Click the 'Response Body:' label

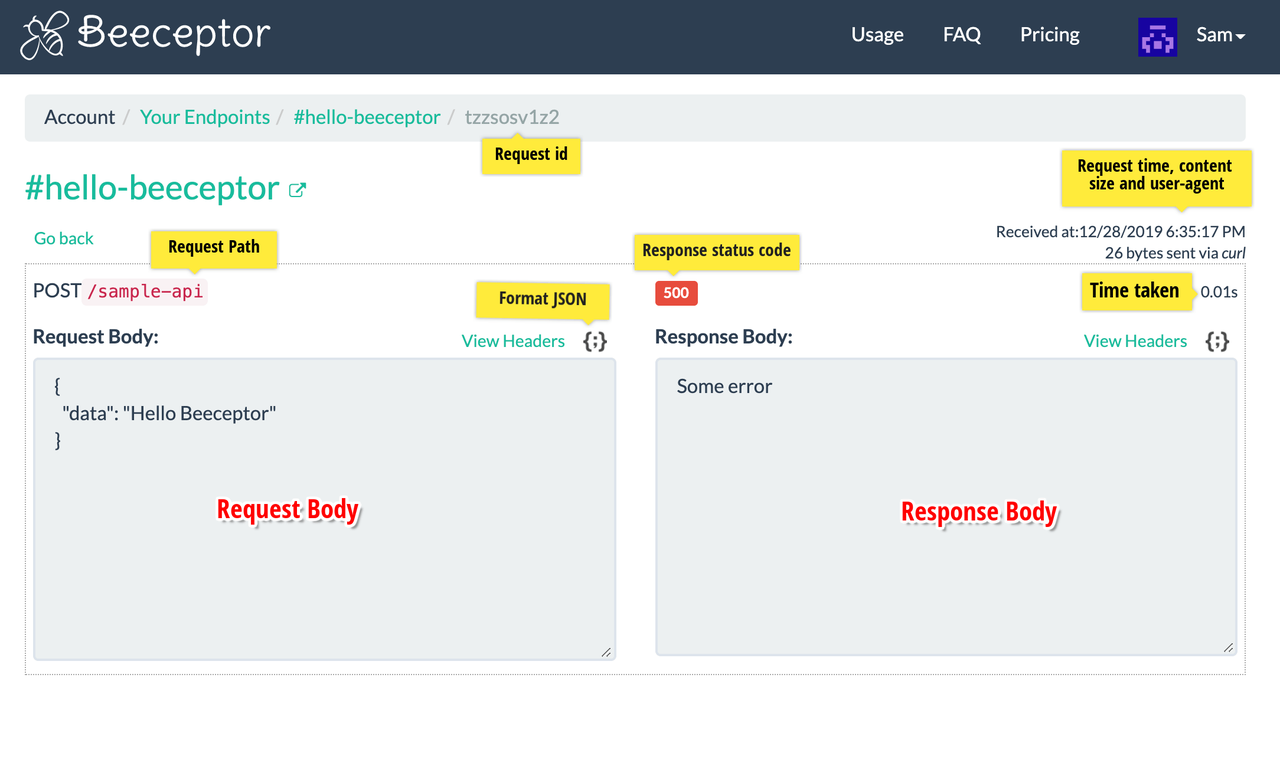tap(724, 337)
